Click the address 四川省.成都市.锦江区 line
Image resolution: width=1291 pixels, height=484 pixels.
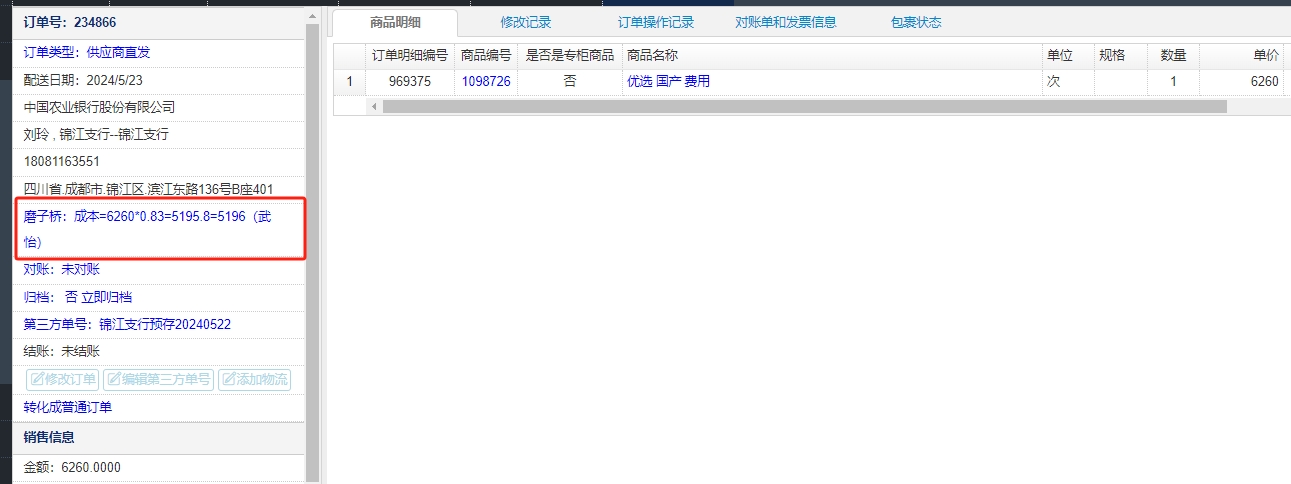click(x=148, y=189)
